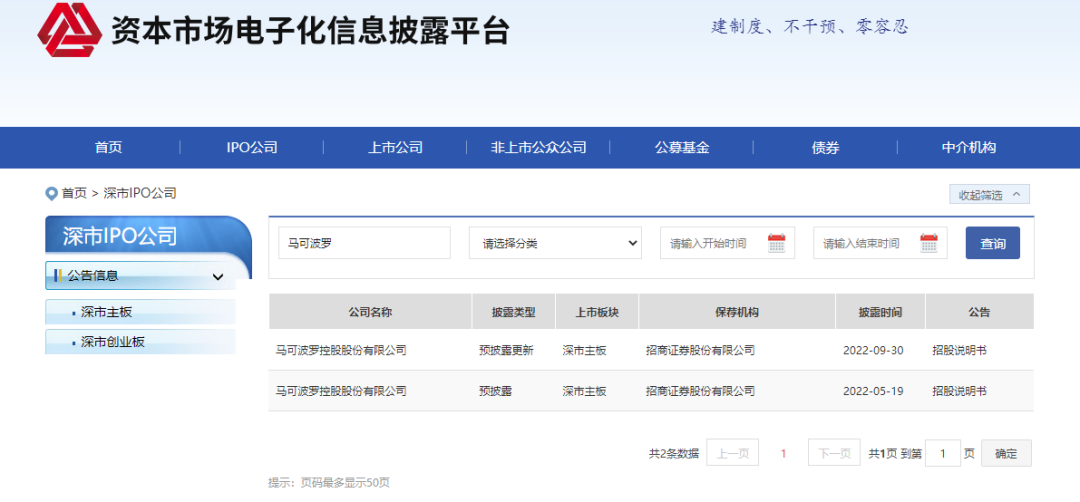This screenshot has width=1080, height=502.
Task: Open 招股说明书 dated 2022-09-30
Action: 959,351
